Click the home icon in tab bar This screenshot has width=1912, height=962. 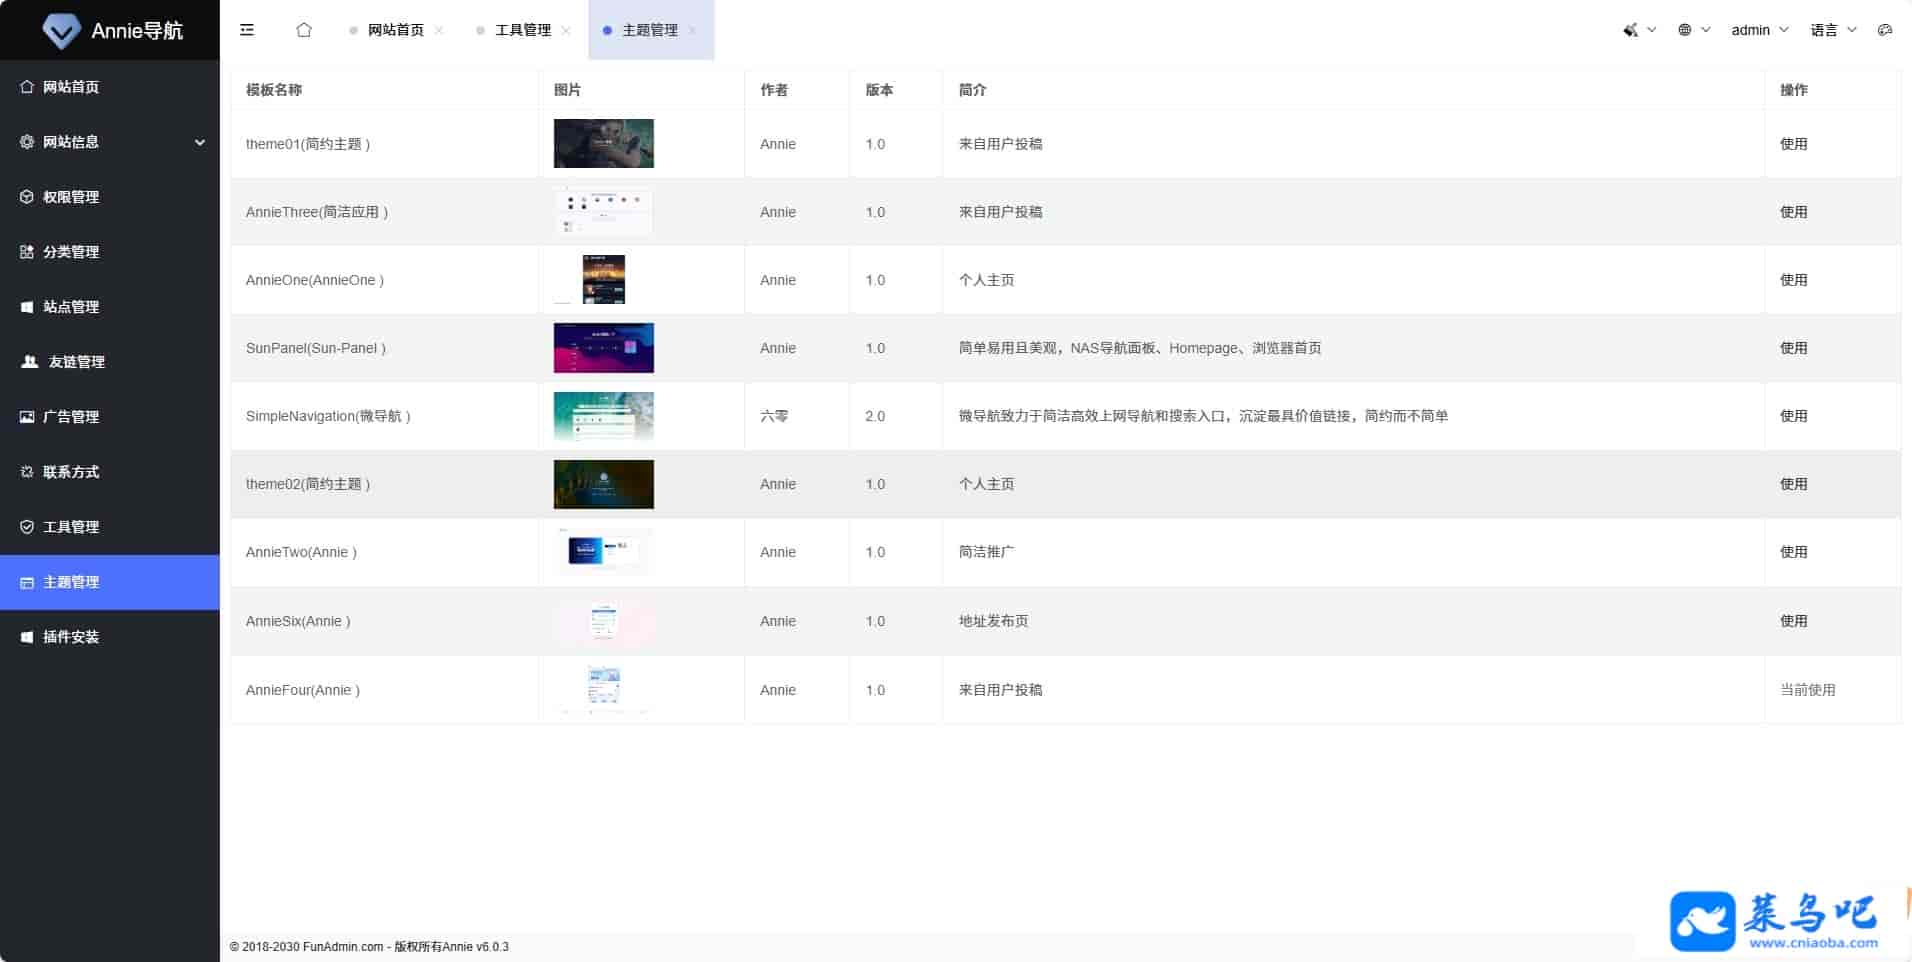pyautogui.click(x=304, y=30)
